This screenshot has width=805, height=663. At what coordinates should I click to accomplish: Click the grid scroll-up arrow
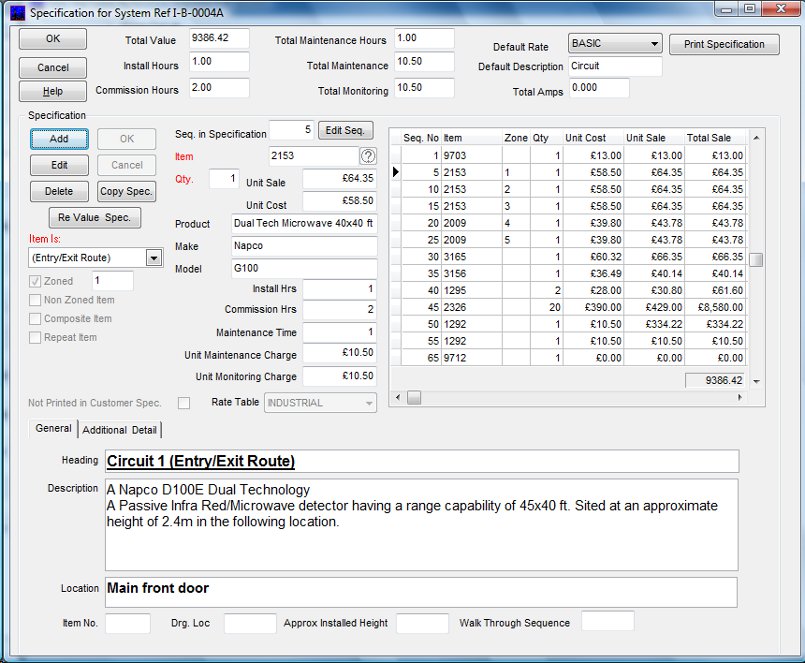(756, 137)
